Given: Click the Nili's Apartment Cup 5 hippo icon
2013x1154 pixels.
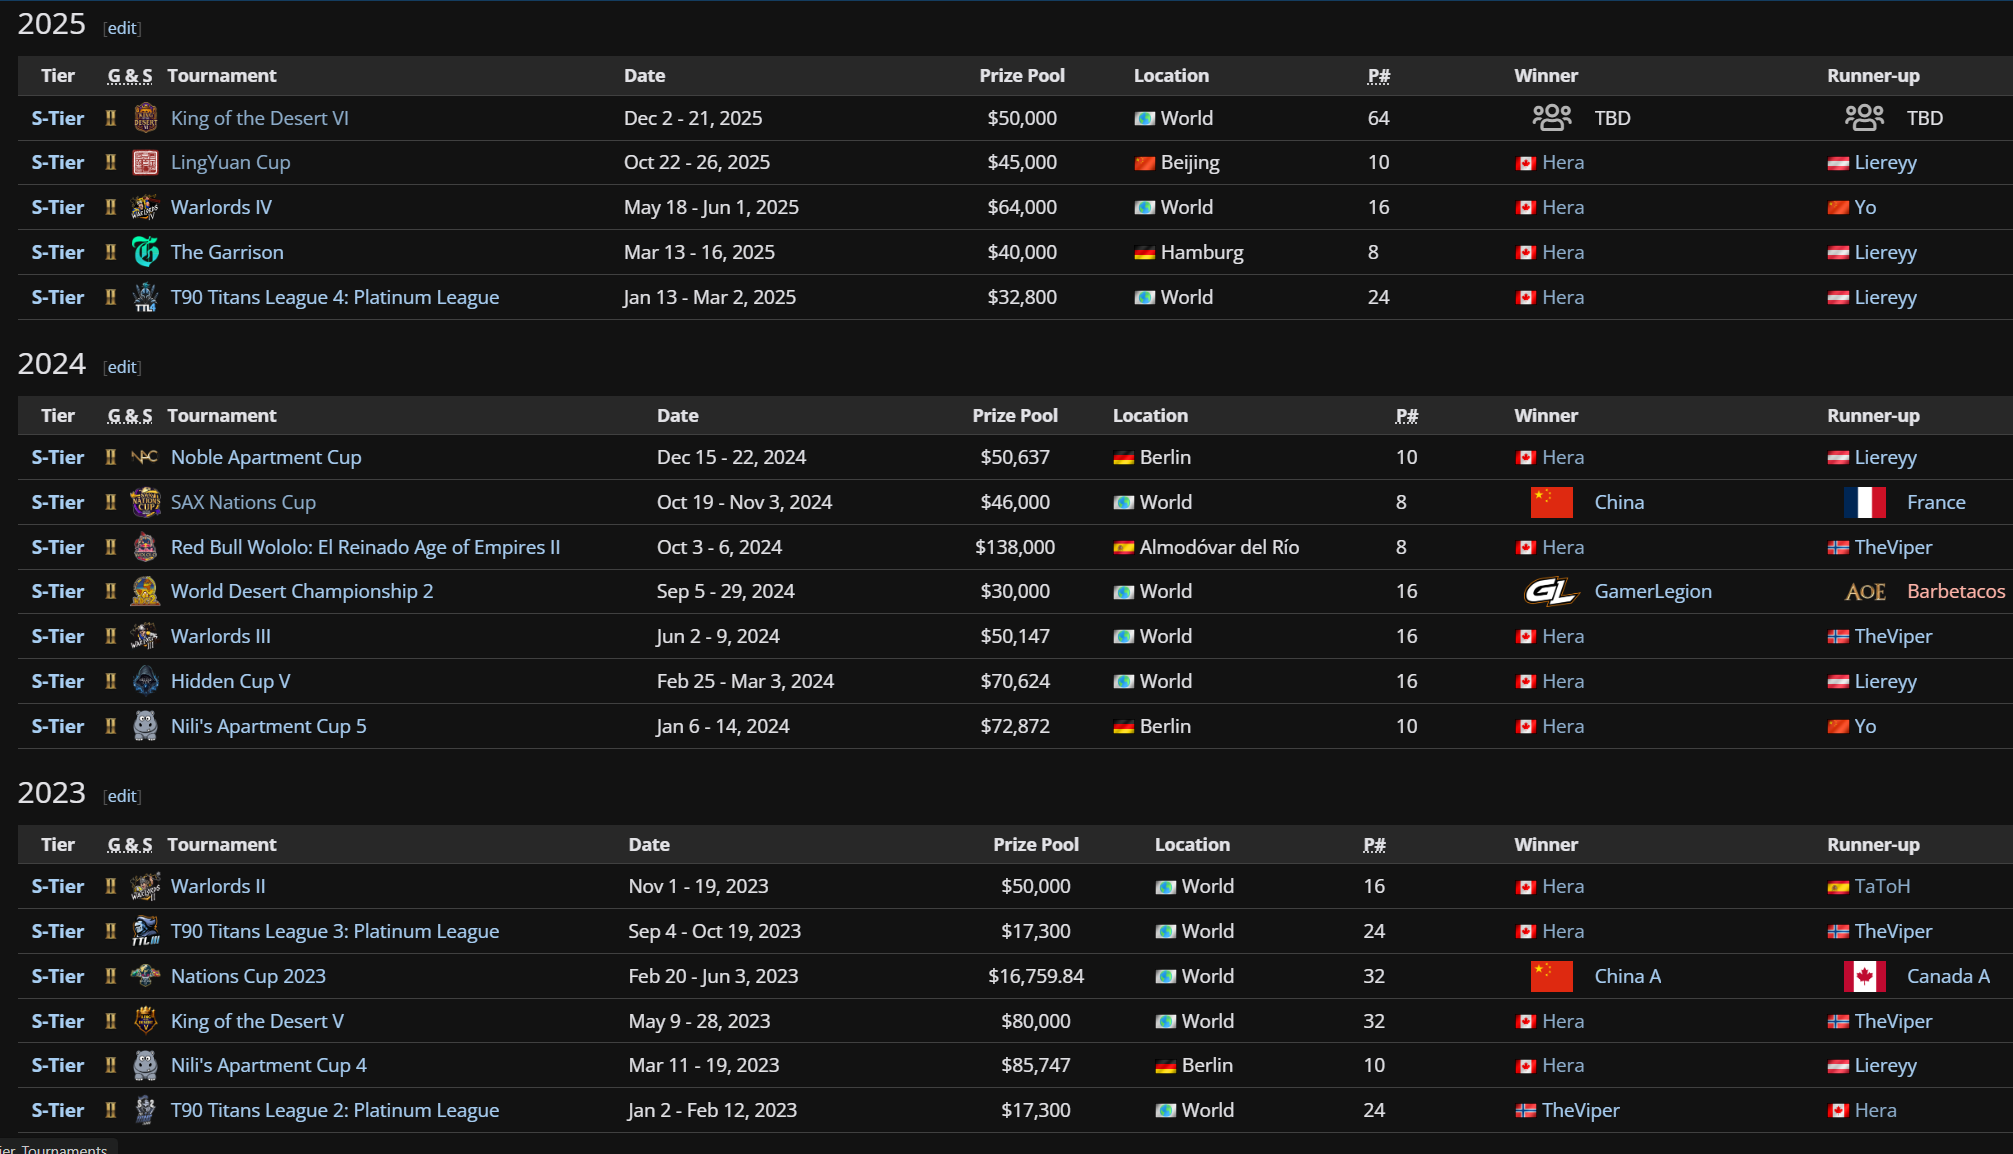Looking at the screenshot, I should click(146, 726).
